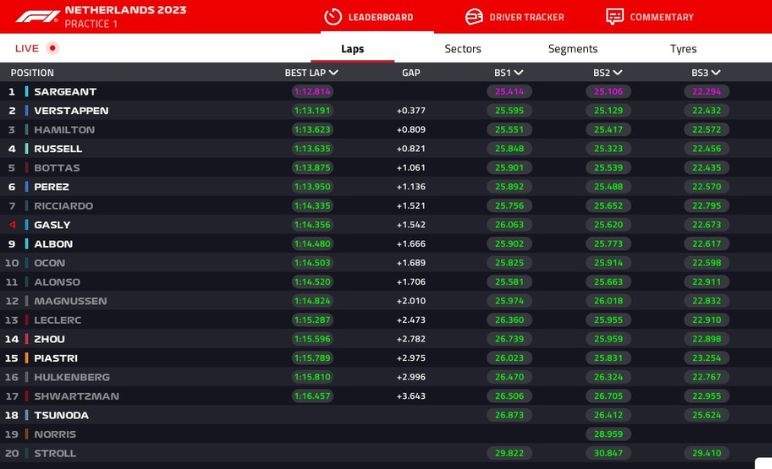This screenshot has height=469, width=772.
Task: Open the Driver Tracker tab
Action: 515,17
